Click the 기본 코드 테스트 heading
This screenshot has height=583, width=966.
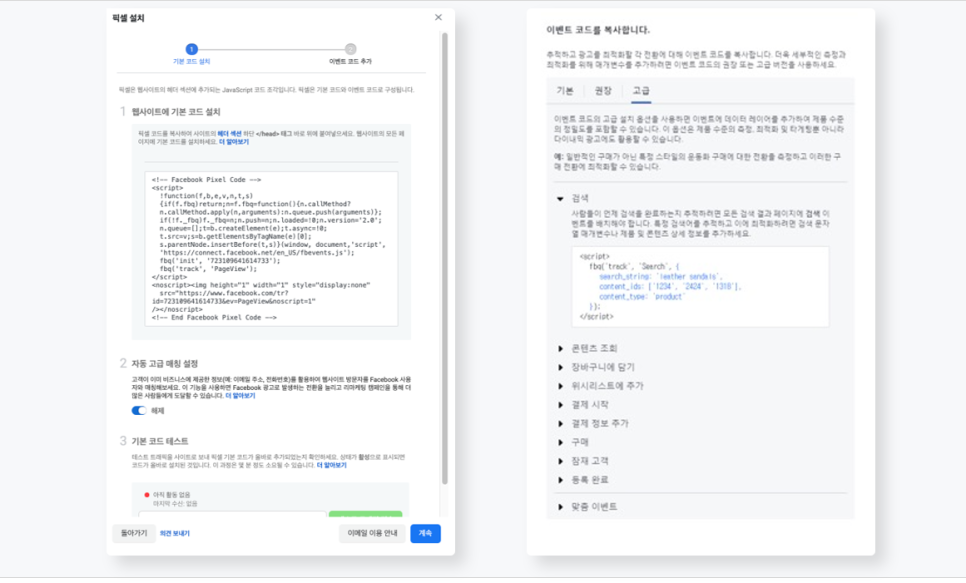160,441
